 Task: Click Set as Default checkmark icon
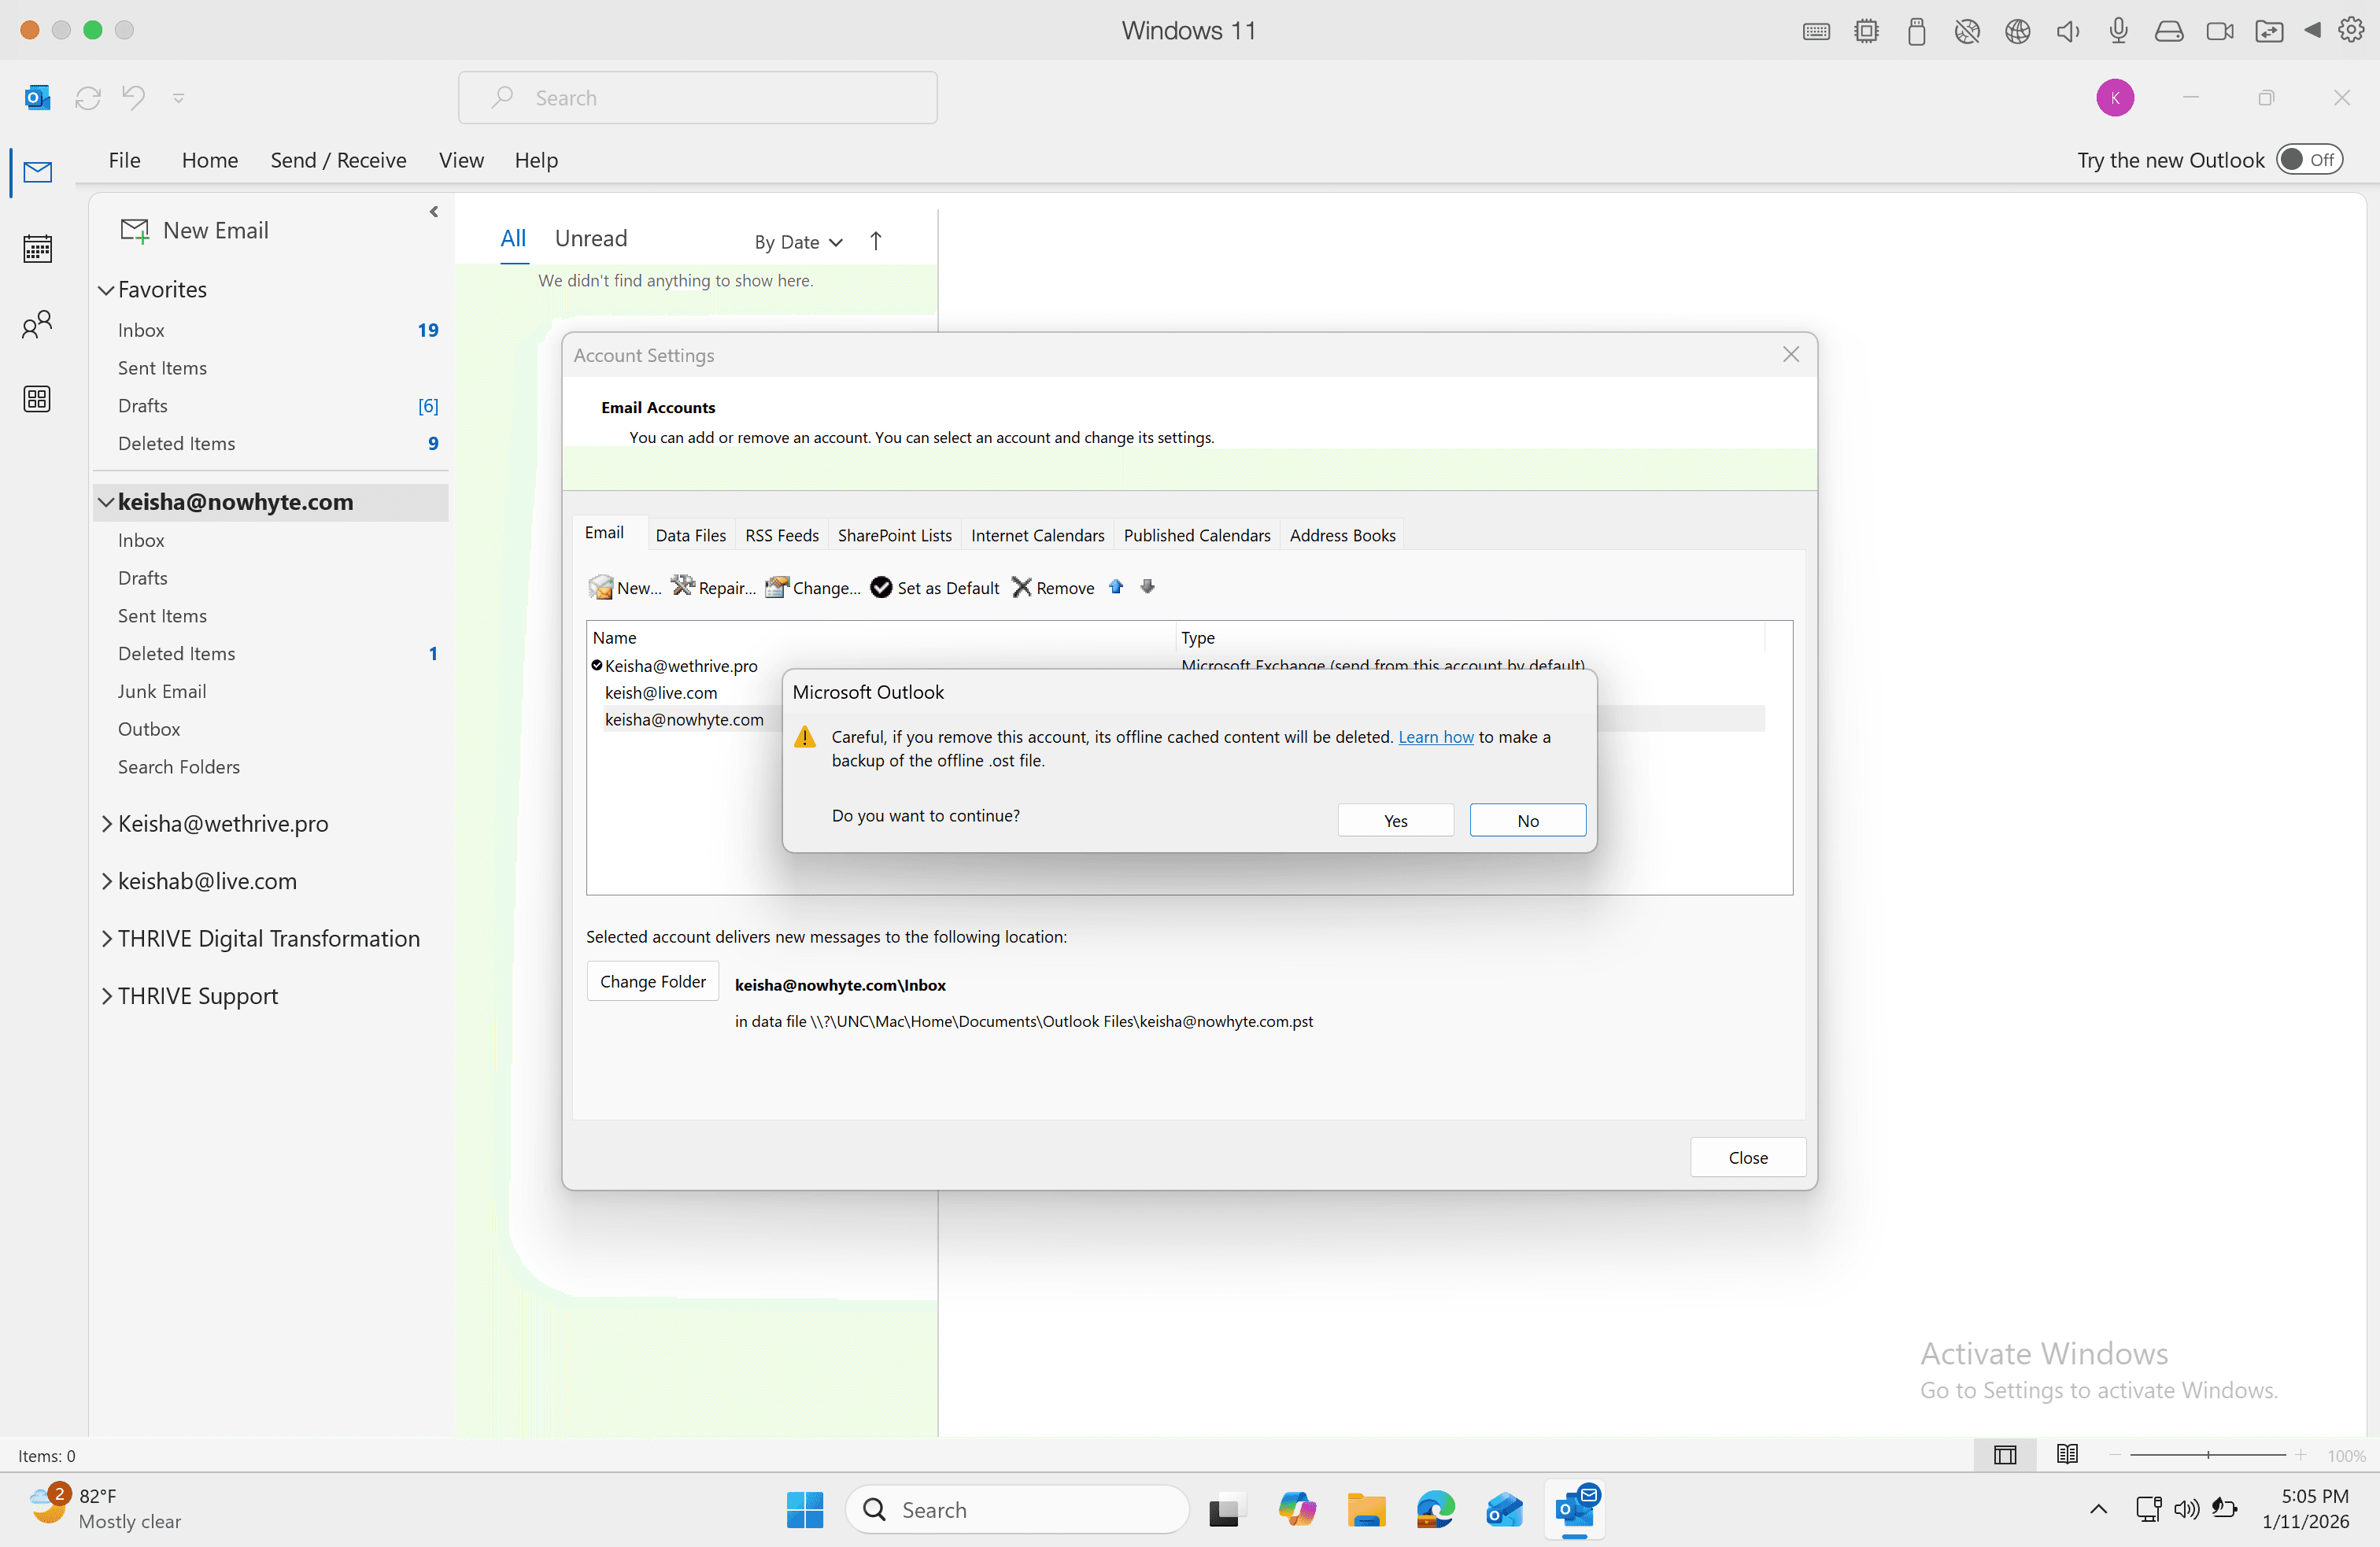tap(881, 588)
